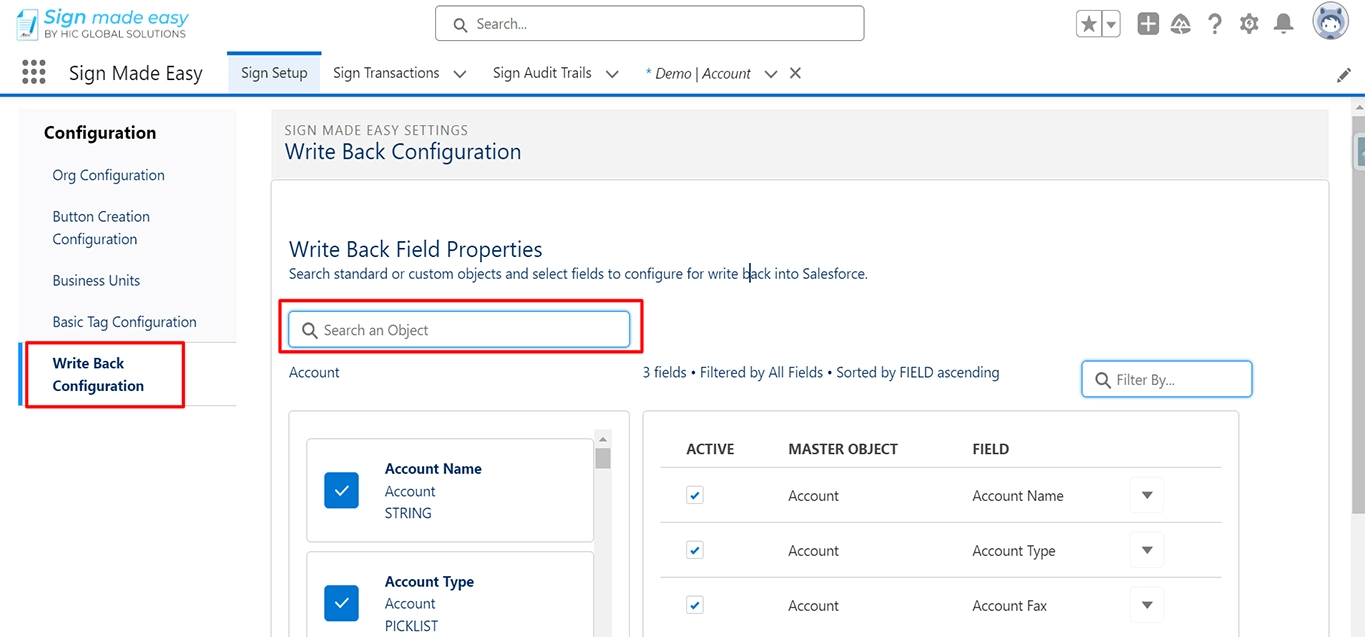Click the "Sign Made Easy" app name
The height and width of the screenshot is (637, 1365).
(x=135, y=74)
